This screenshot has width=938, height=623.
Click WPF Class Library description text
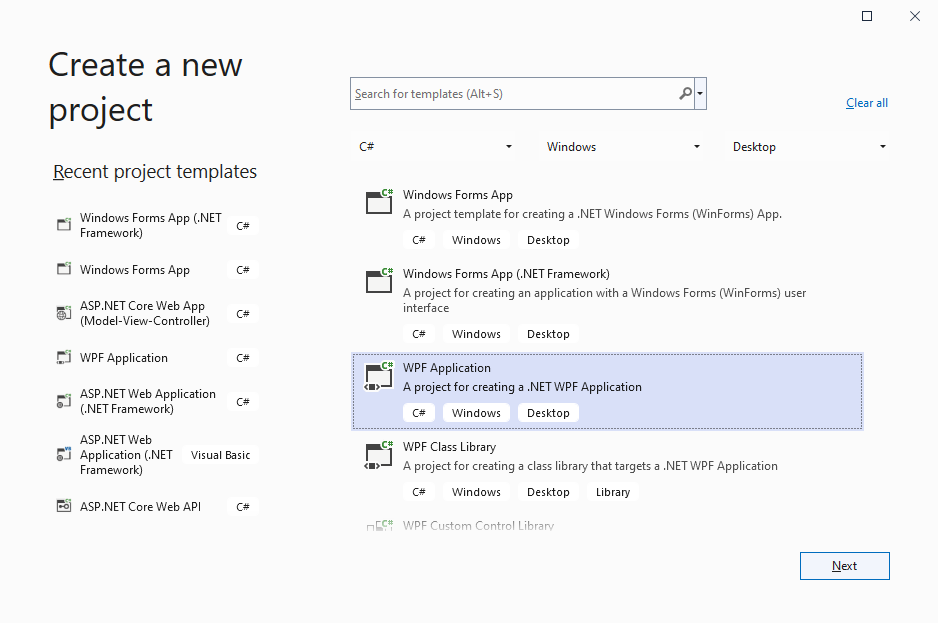[590, 466]
